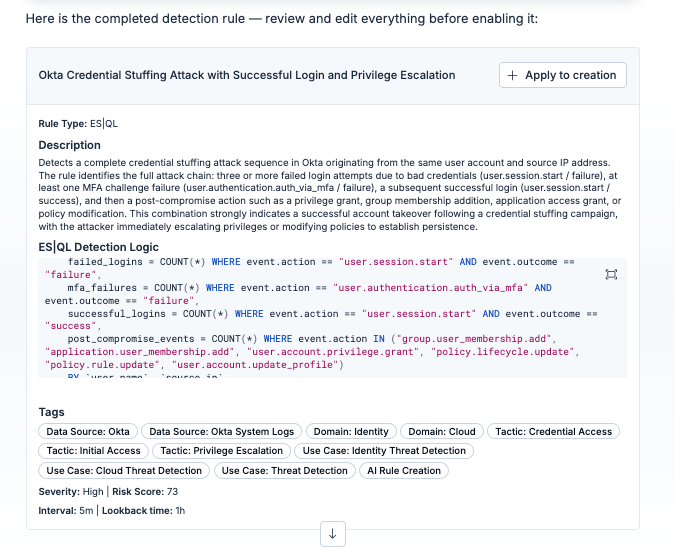
Task: Click the Interval: 5m text
Action: coord(66,511)
